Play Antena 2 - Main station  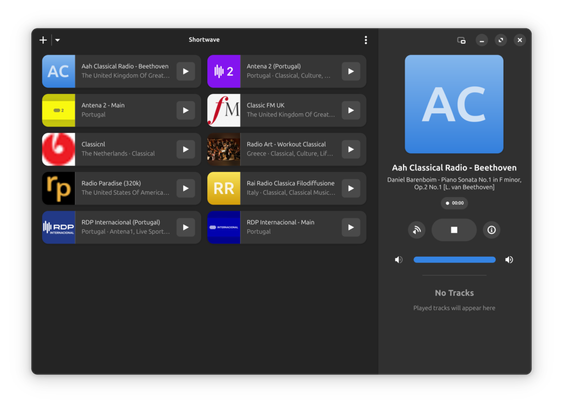(186, 110)
